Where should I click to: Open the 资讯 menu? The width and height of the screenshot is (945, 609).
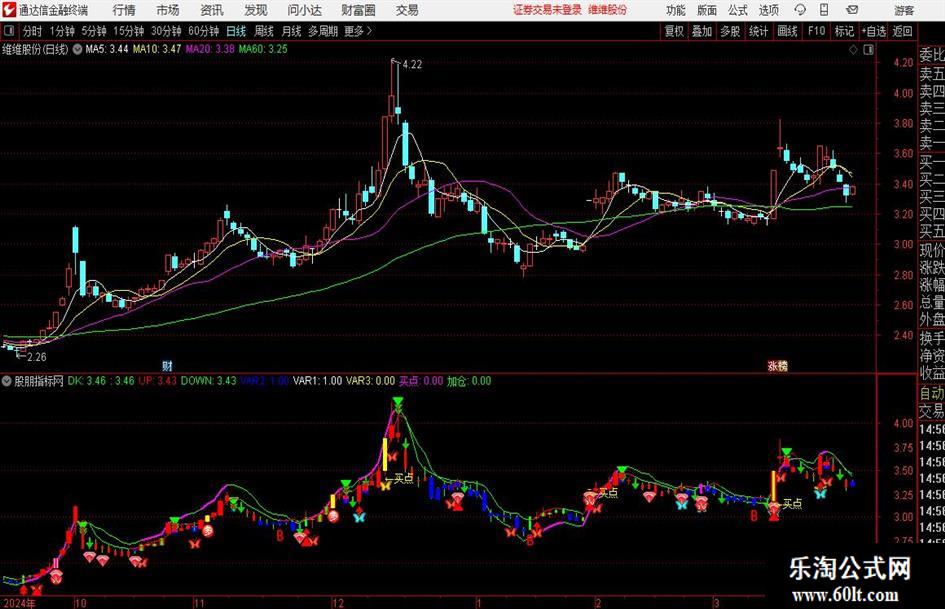[212, 10]
